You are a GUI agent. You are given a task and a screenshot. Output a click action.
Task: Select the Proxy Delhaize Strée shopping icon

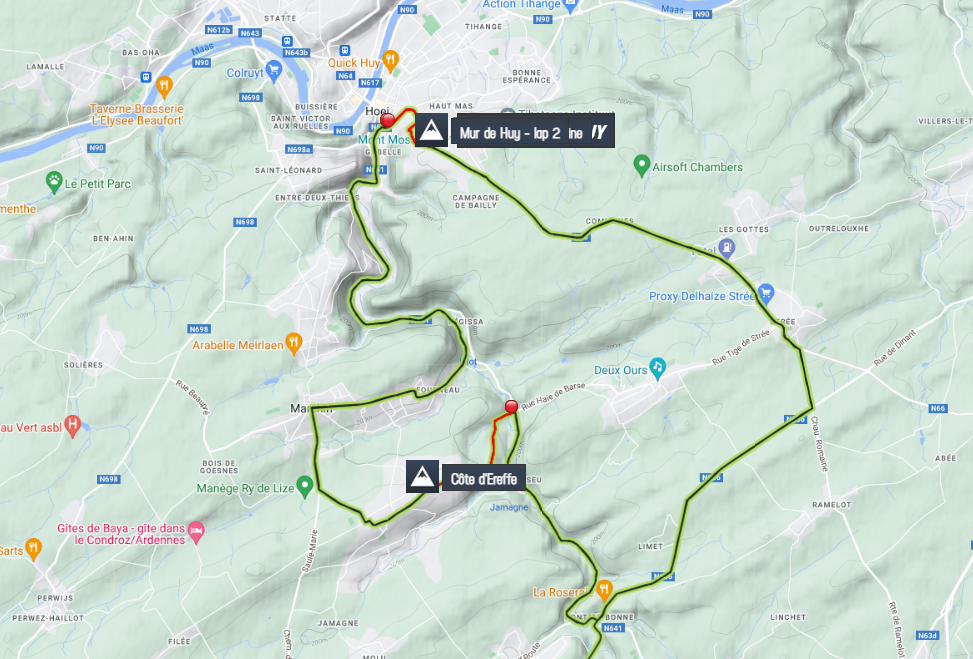(766, 294)
